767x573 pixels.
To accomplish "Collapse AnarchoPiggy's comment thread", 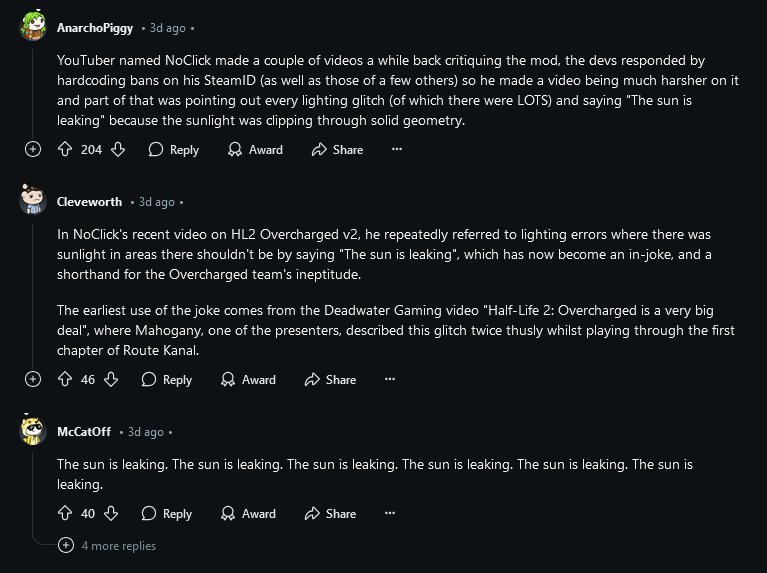I will coord(33,149).
